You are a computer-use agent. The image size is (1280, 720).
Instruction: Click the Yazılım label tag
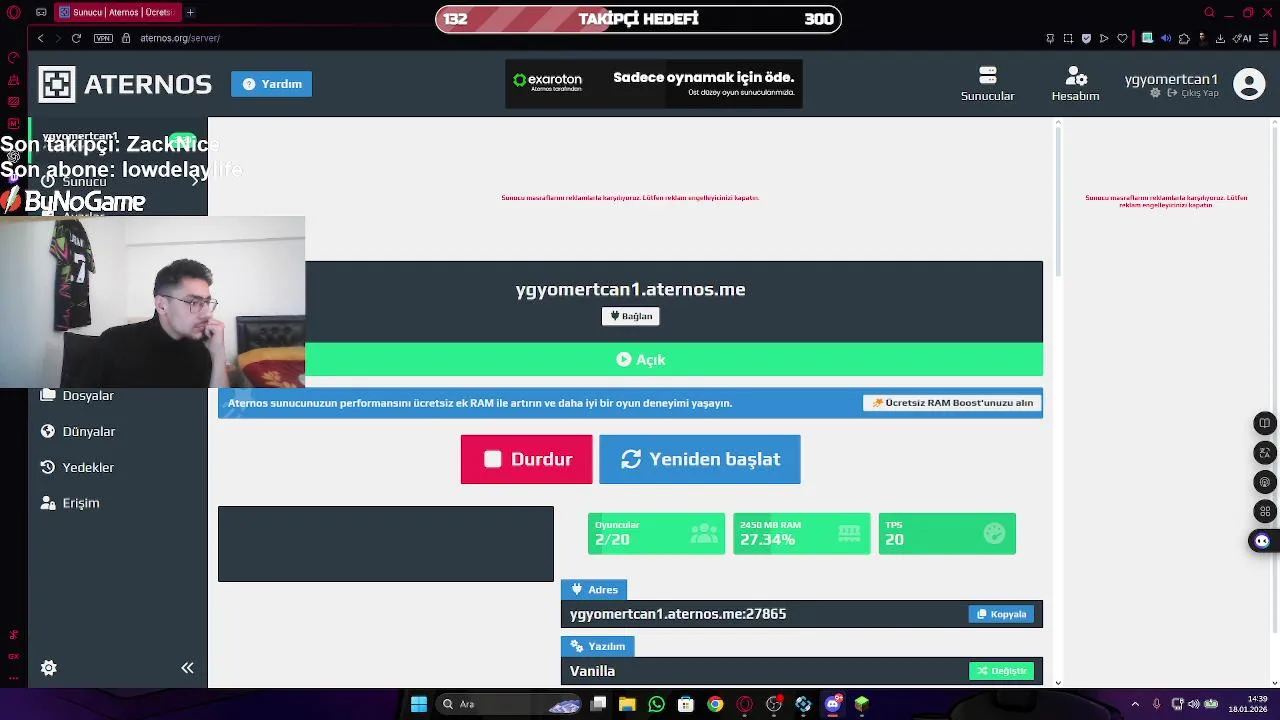pyautogui.click(x=597, y=646)
